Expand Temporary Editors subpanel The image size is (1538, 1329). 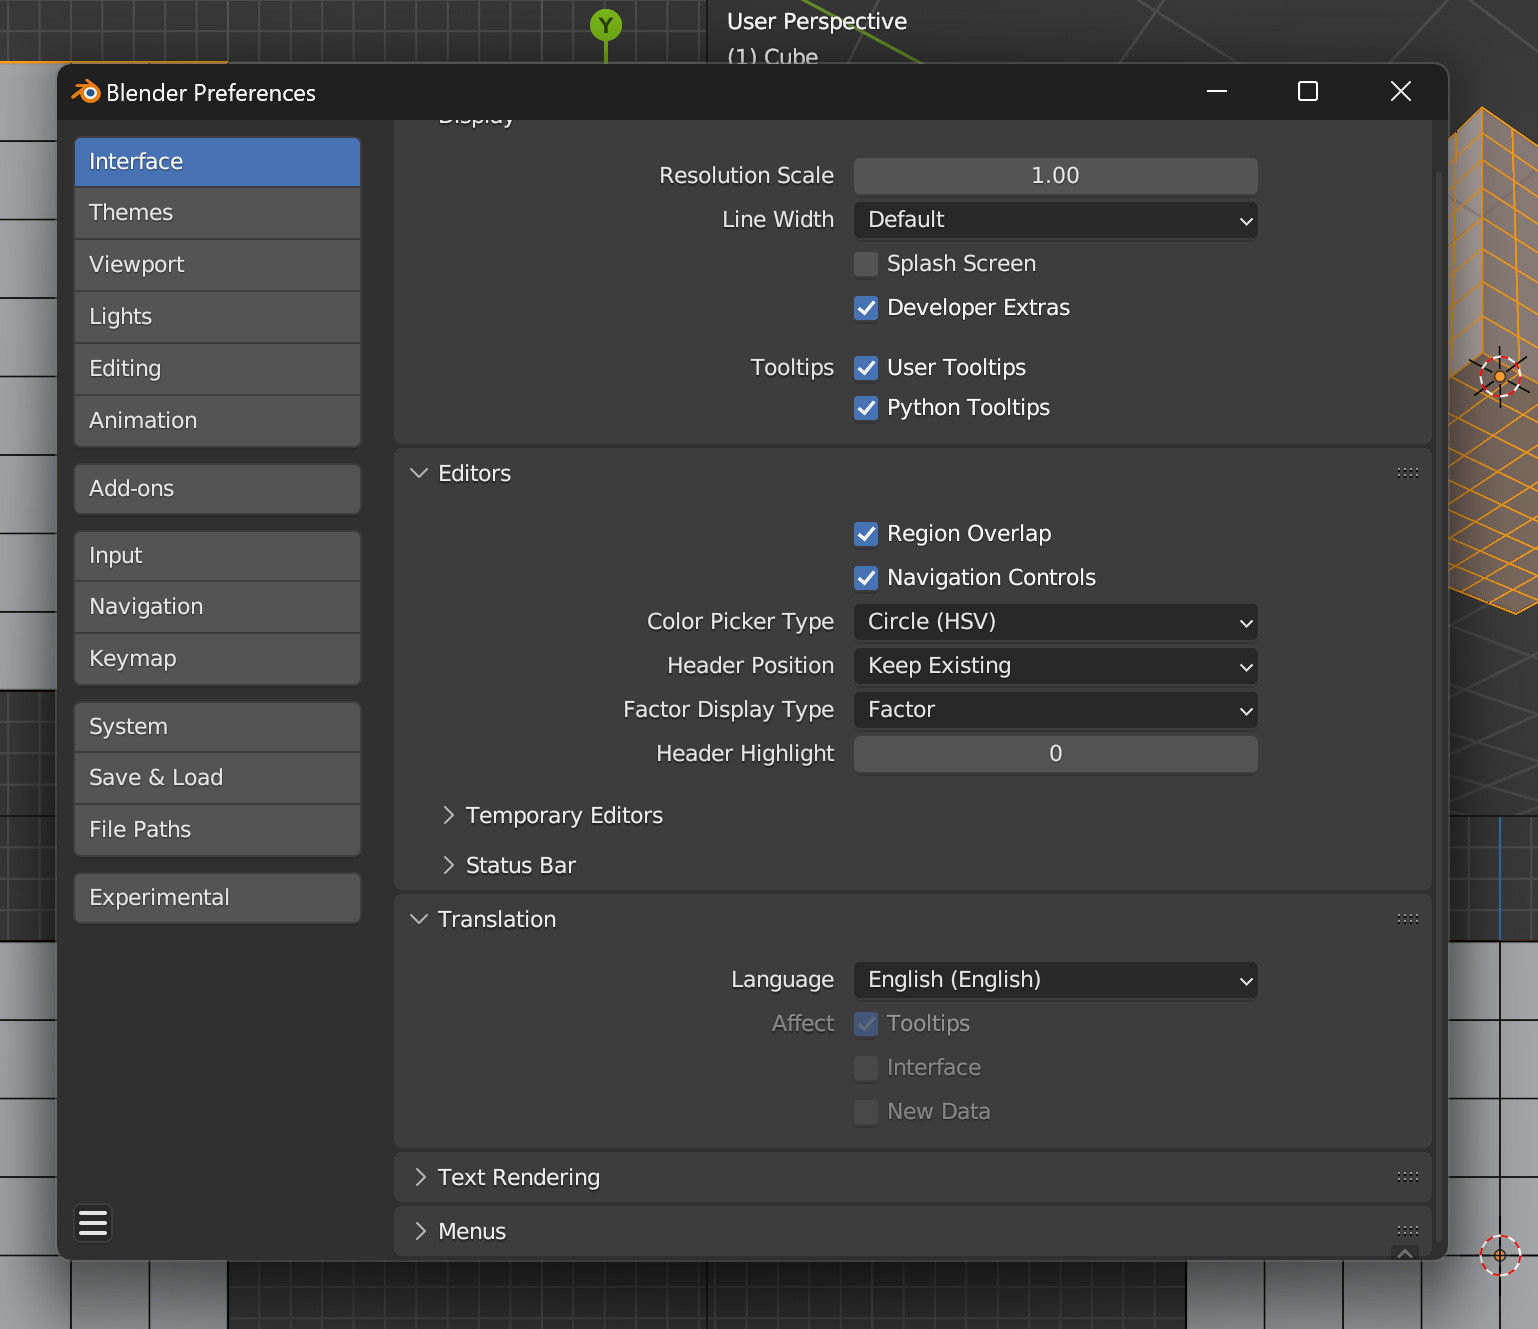tap(449, 815)
